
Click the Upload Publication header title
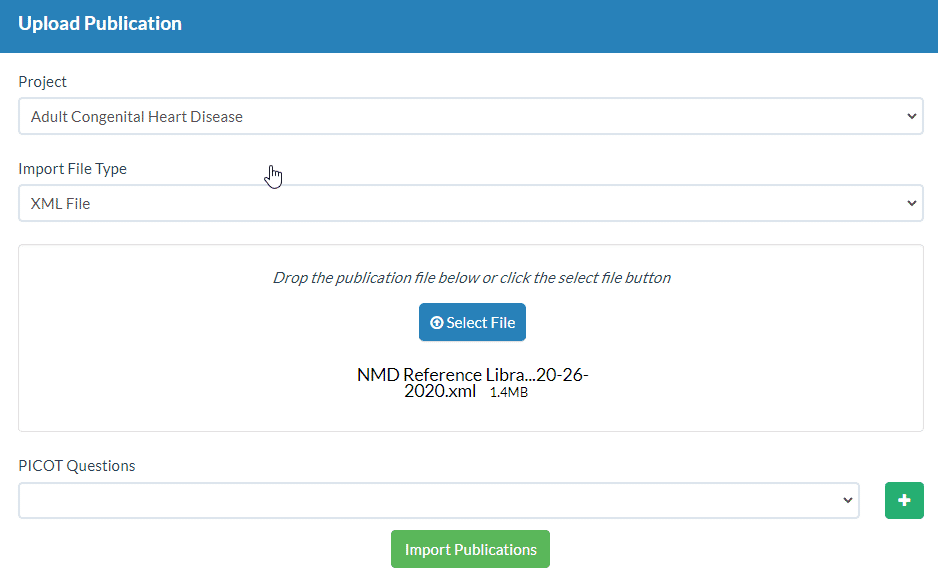[x=100, y=24]
